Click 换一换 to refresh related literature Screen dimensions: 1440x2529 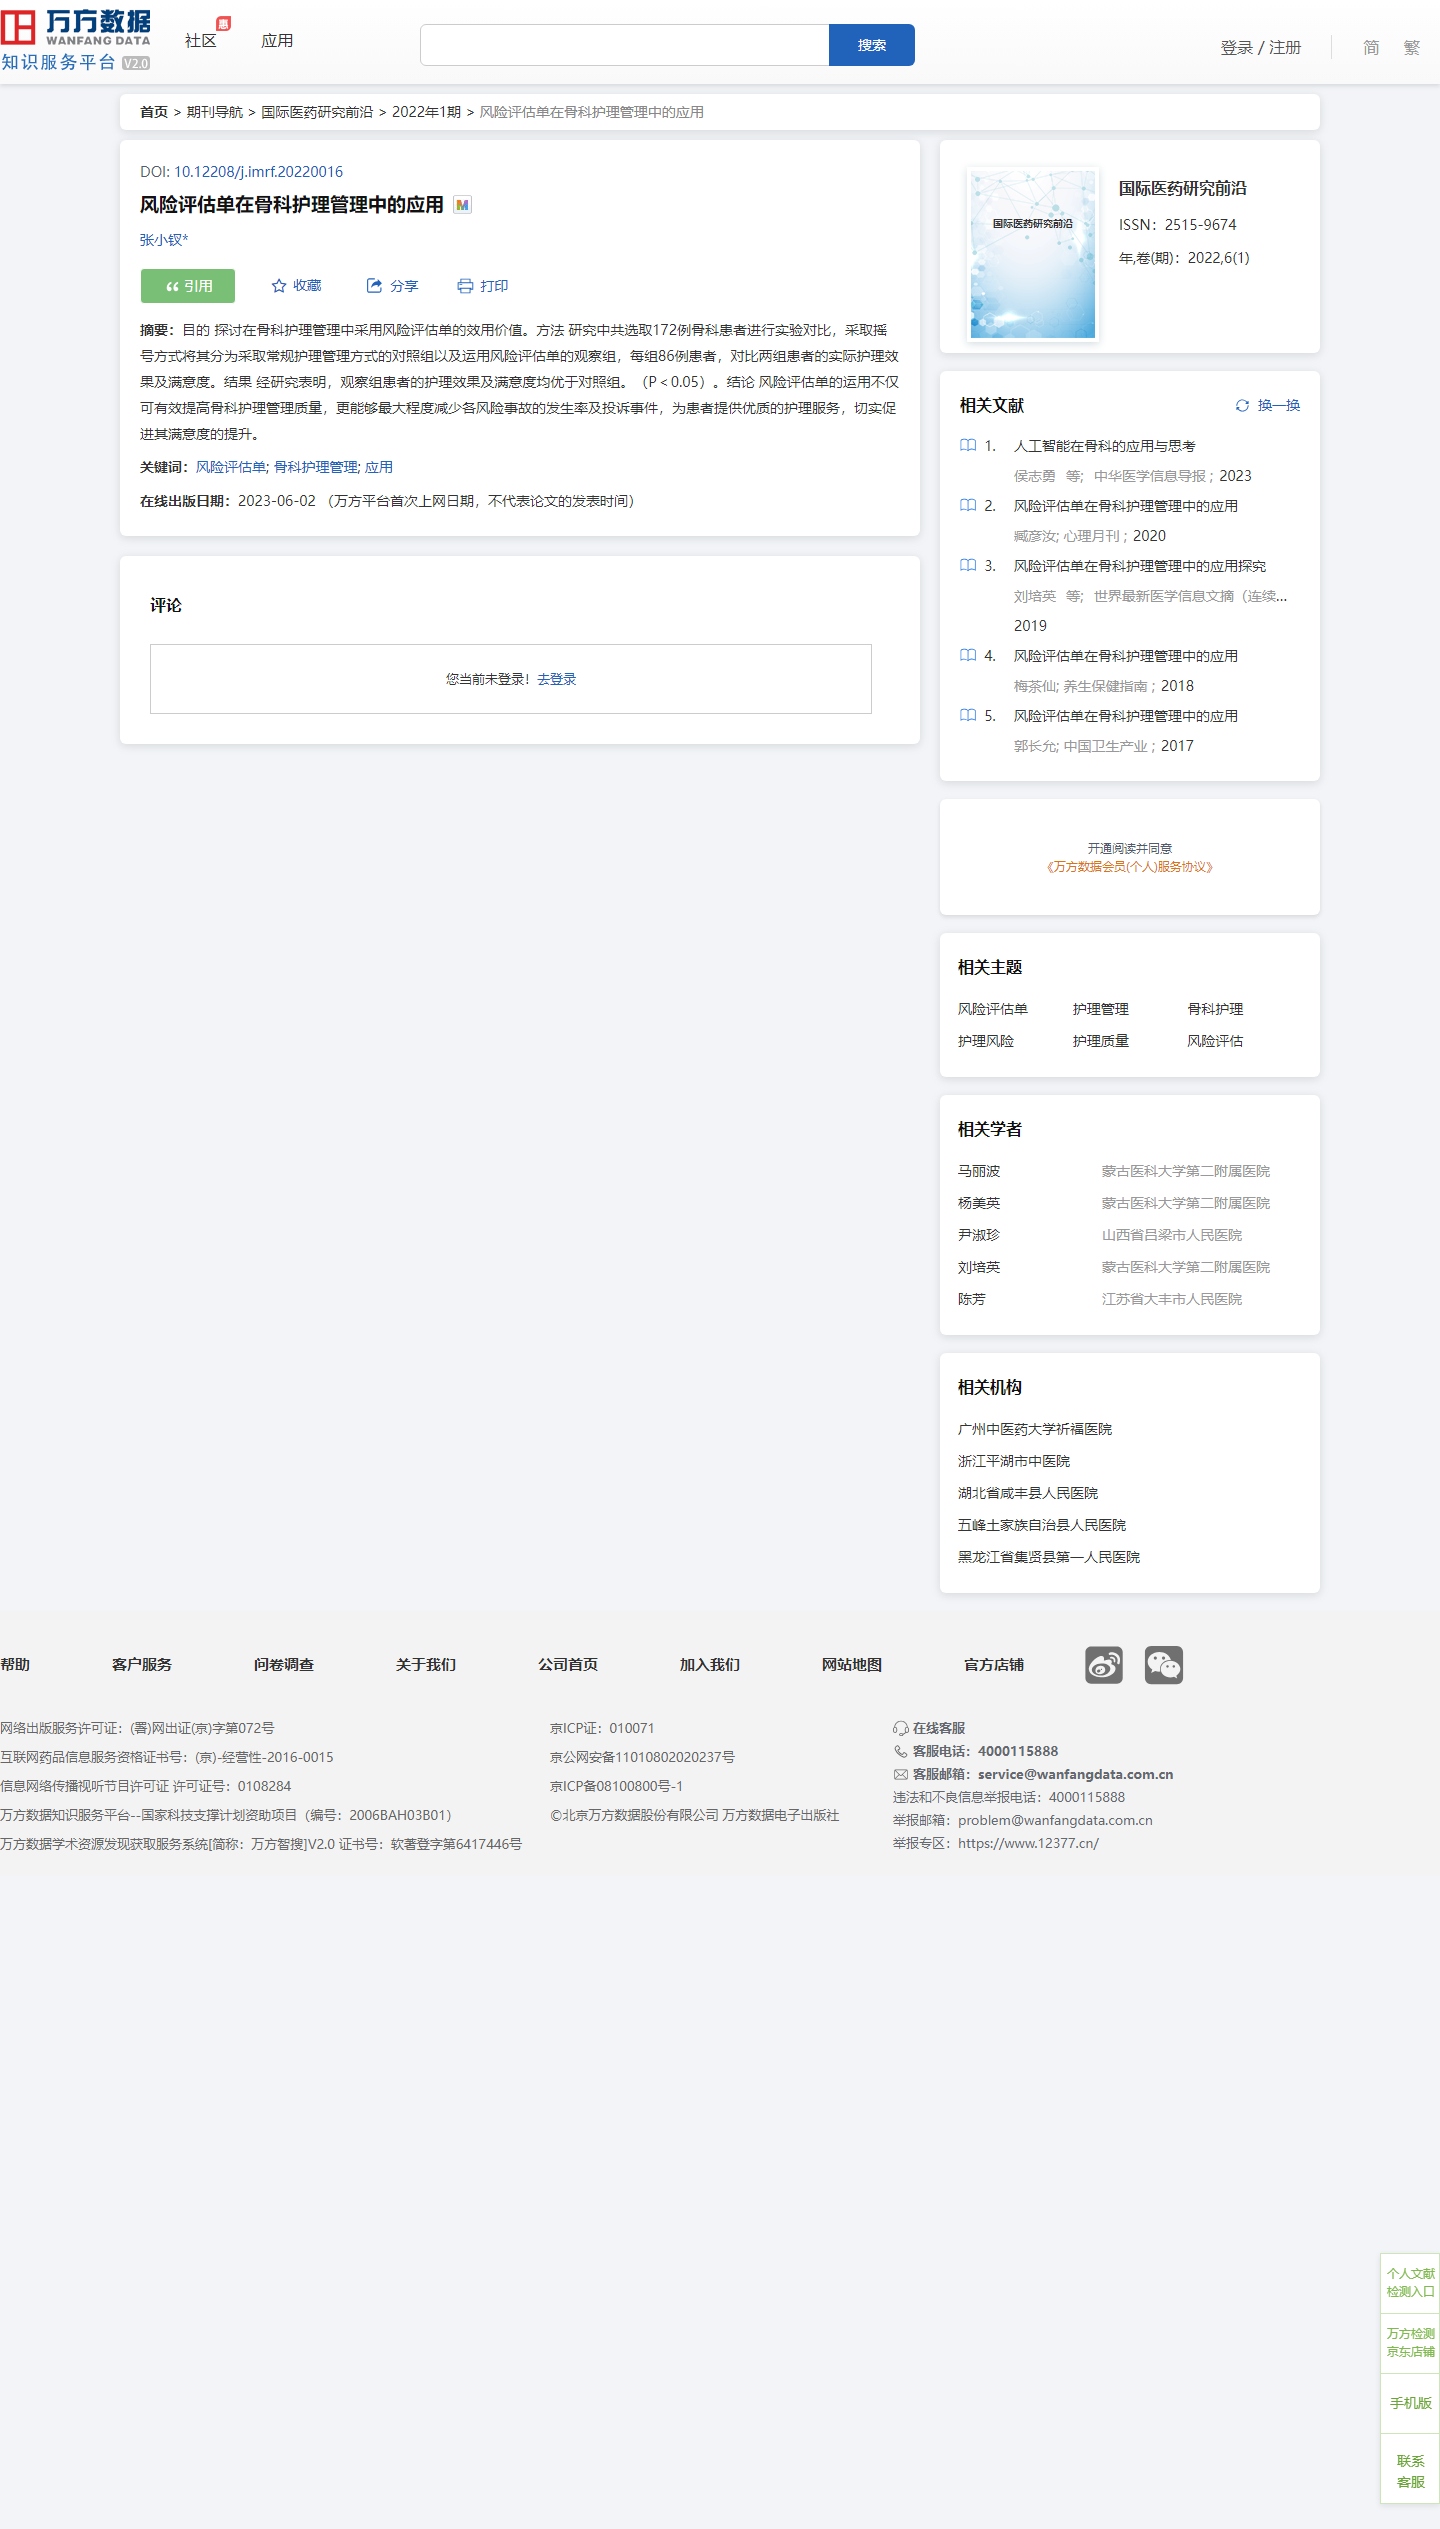point(1279,405)
